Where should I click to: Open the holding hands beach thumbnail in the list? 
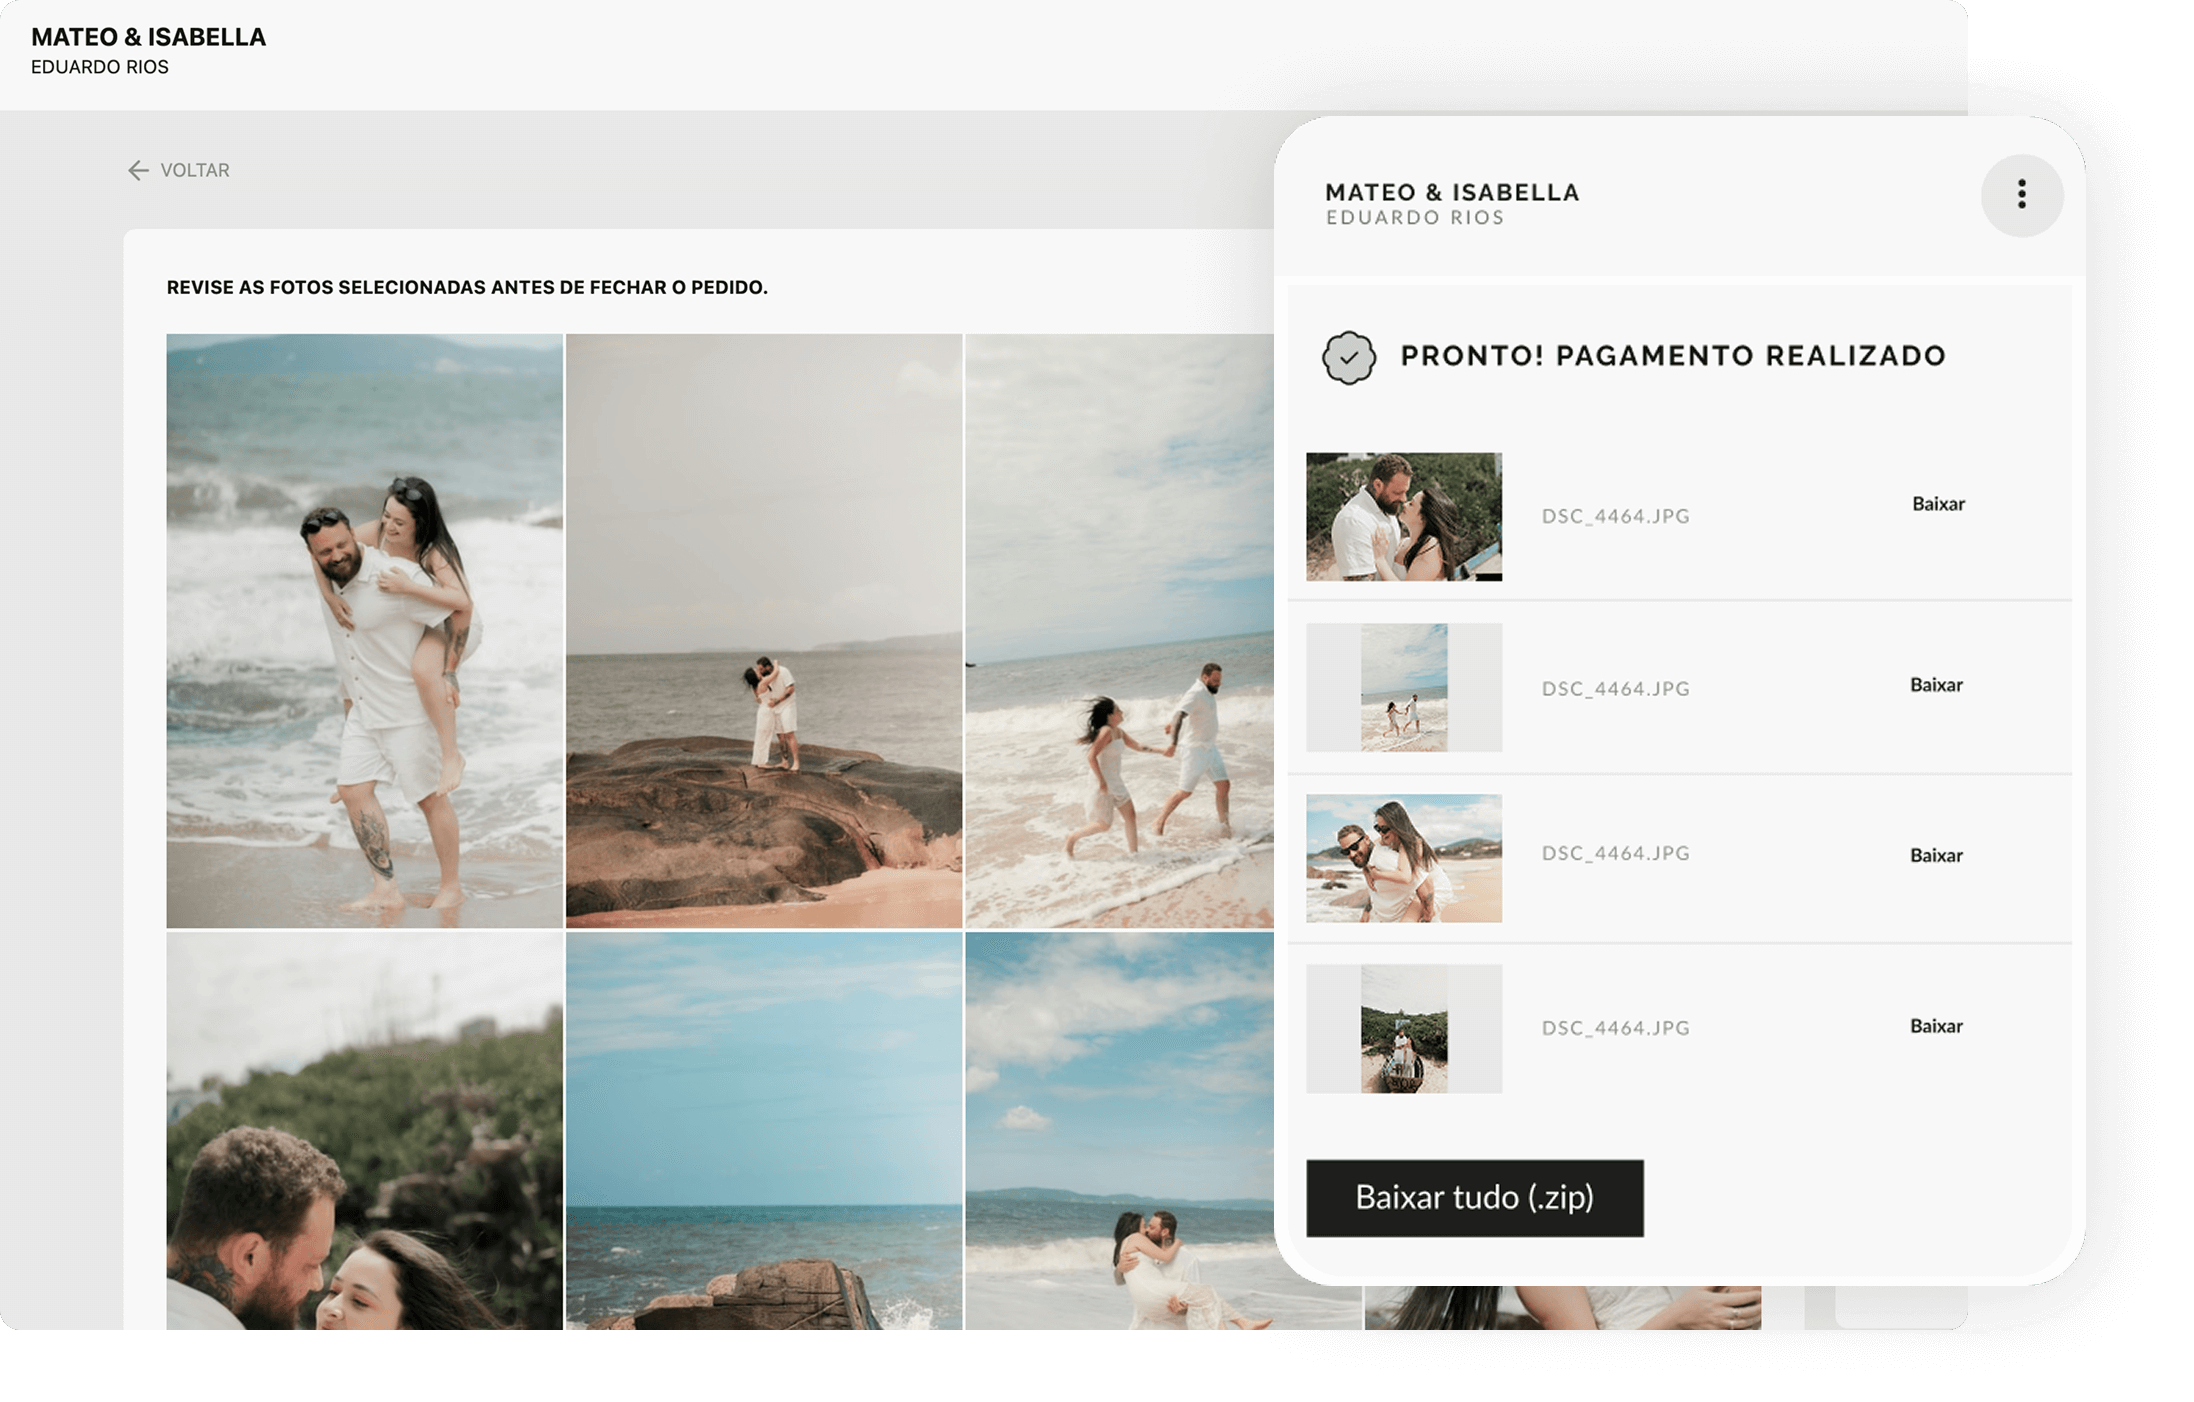pyautogui.click(x=1403, y=687)
